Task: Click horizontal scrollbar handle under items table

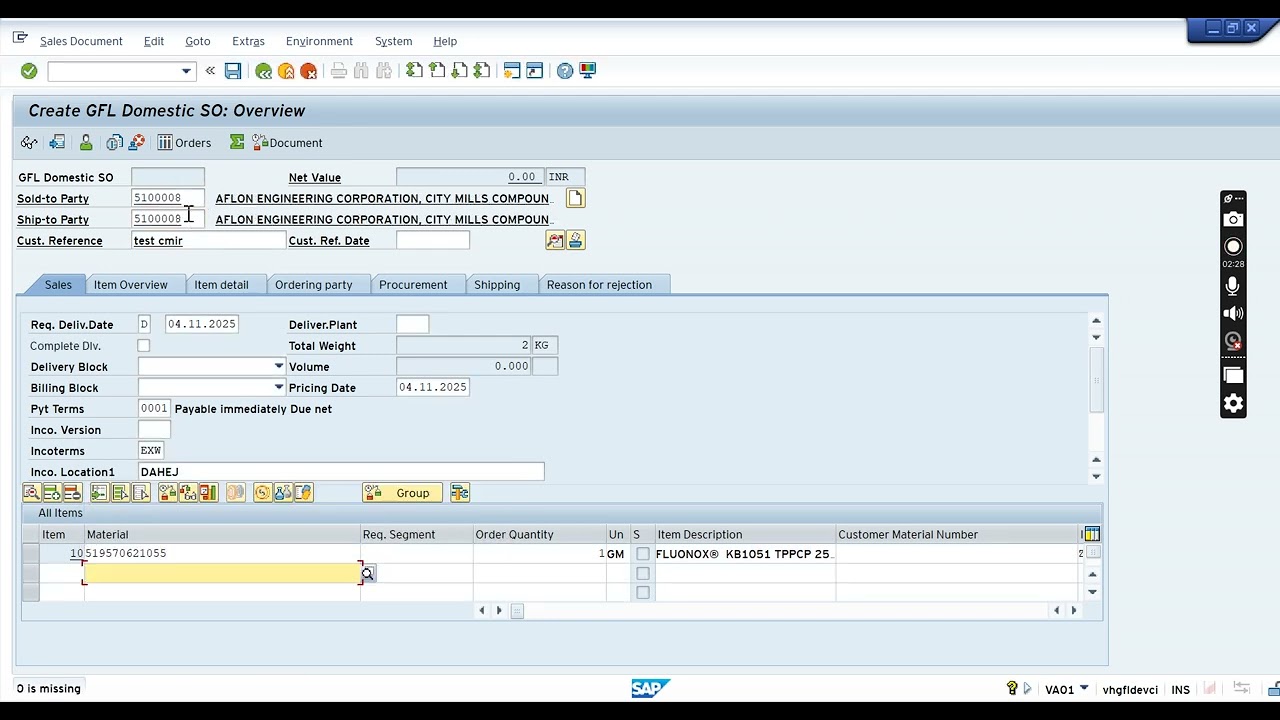Action: point(517,611)
